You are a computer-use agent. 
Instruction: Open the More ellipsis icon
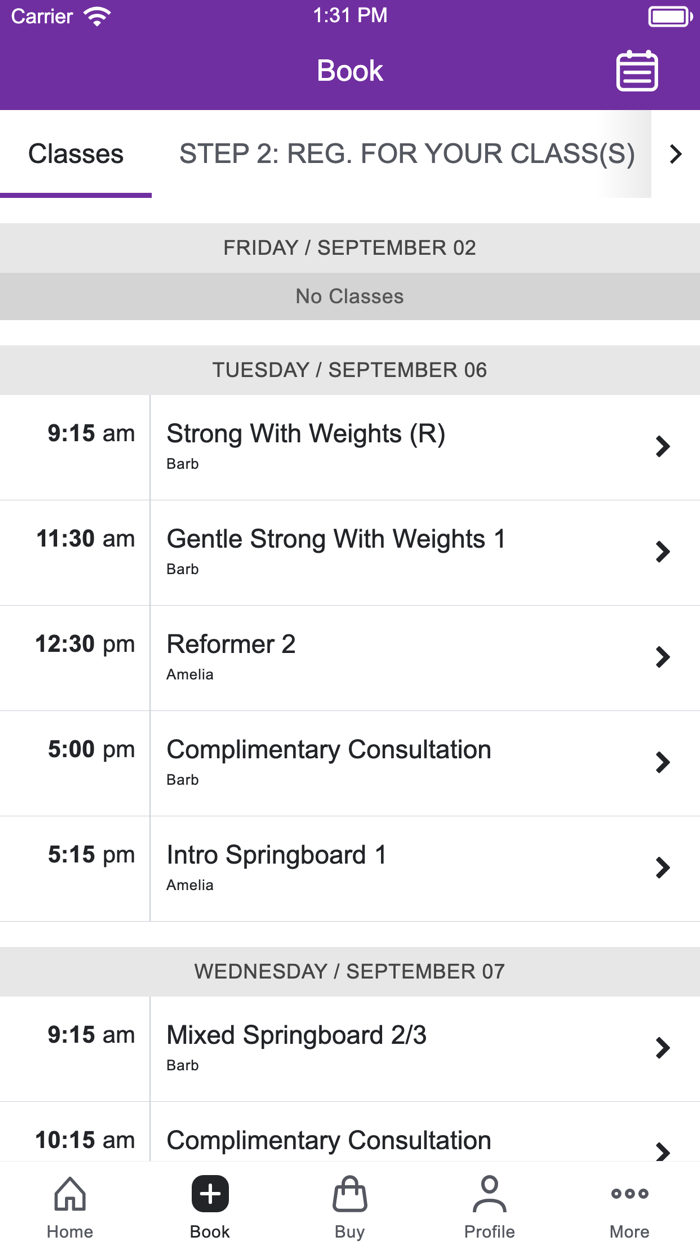629,1193
